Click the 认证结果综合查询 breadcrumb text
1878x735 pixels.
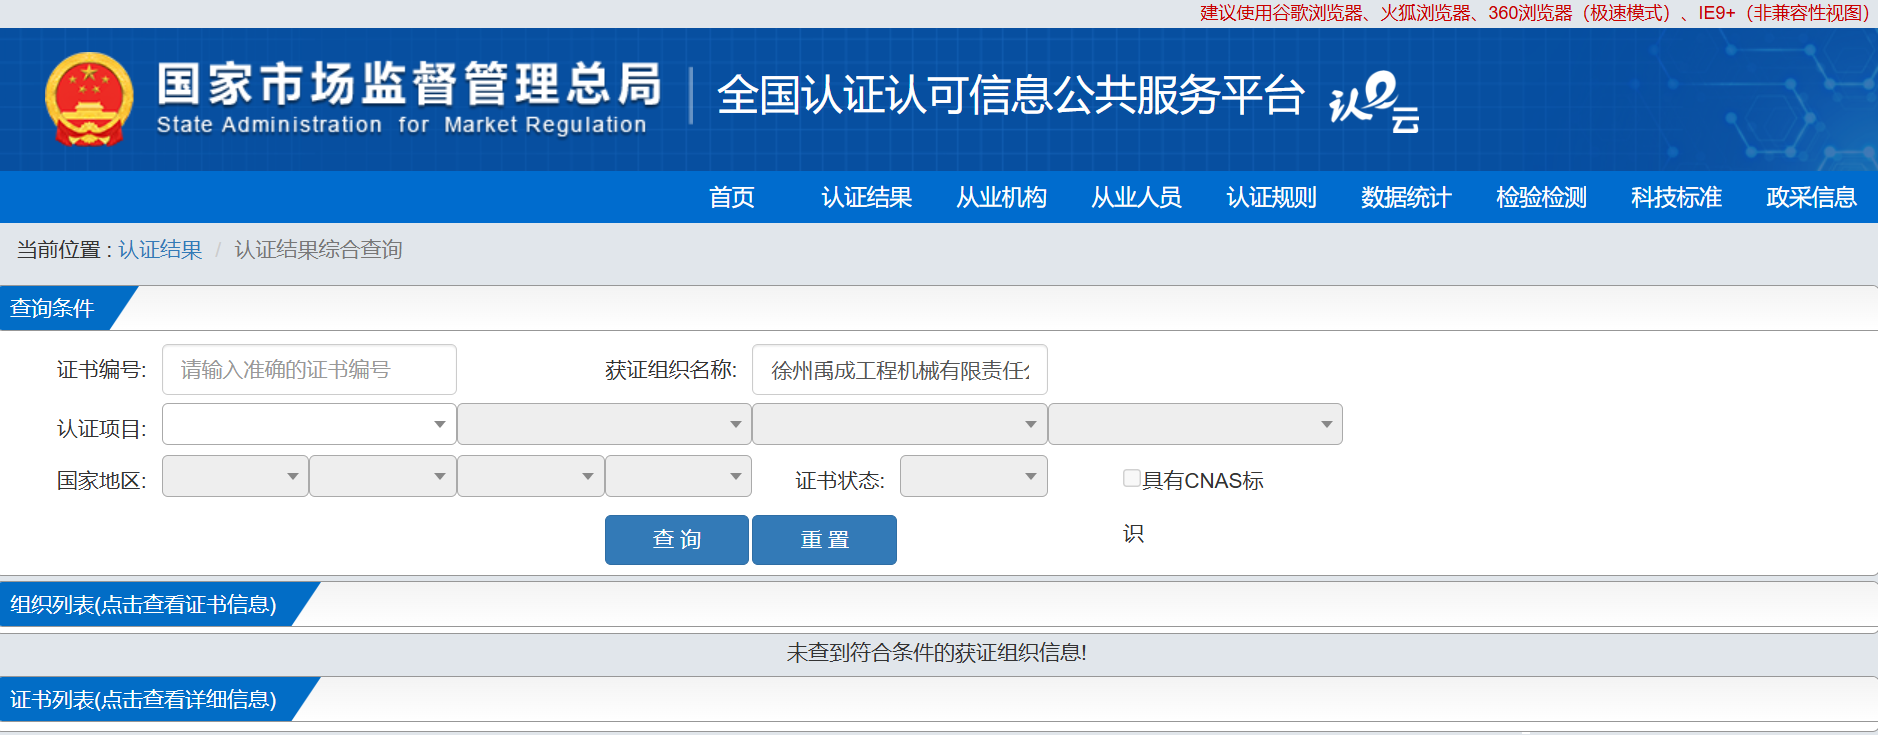tap(318, 249)
